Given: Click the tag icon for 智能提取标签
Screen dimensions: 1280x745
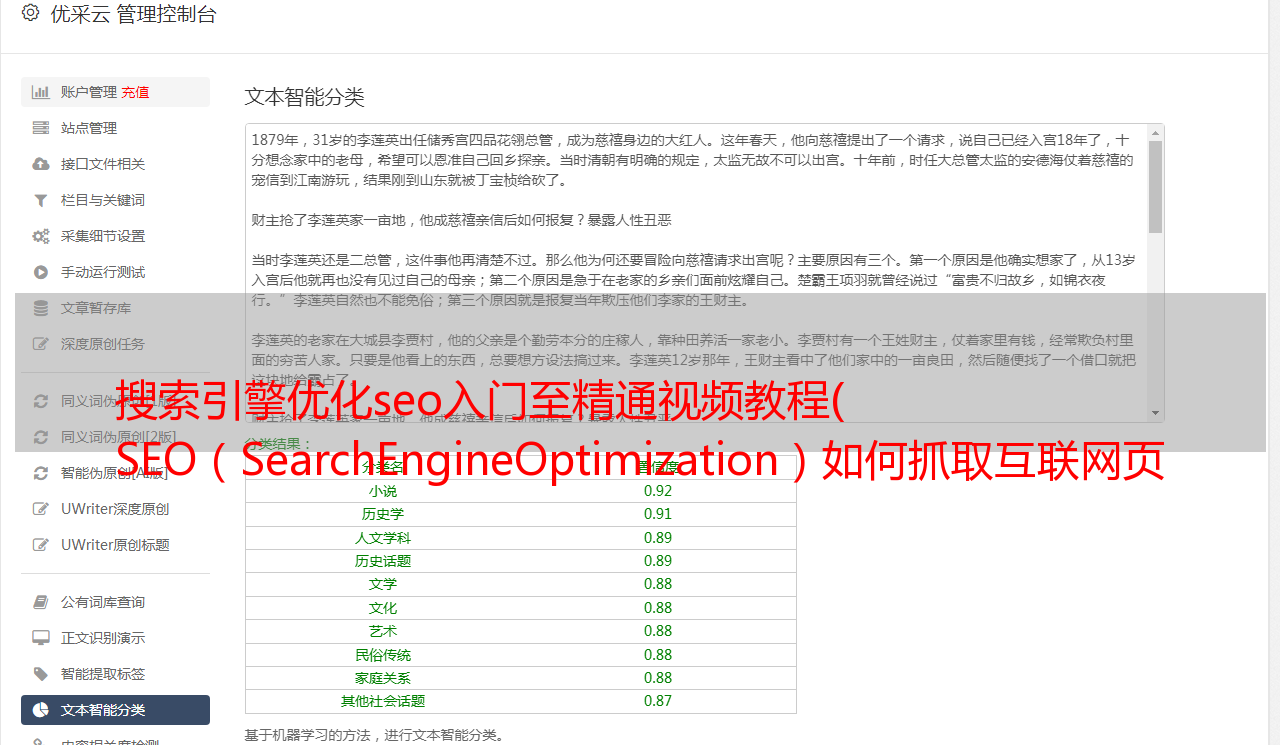Looking at the screenshot, I should tap(40, 674).
